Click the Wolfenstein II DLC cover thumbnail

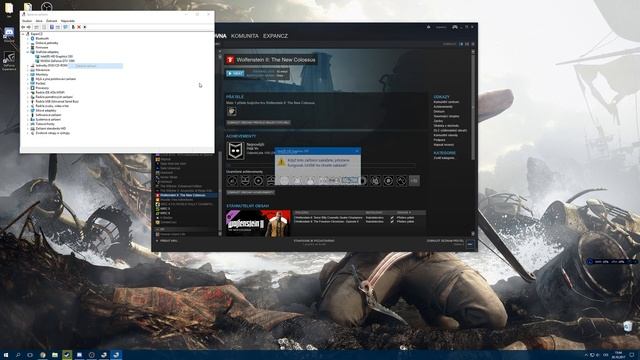point(258,223)
